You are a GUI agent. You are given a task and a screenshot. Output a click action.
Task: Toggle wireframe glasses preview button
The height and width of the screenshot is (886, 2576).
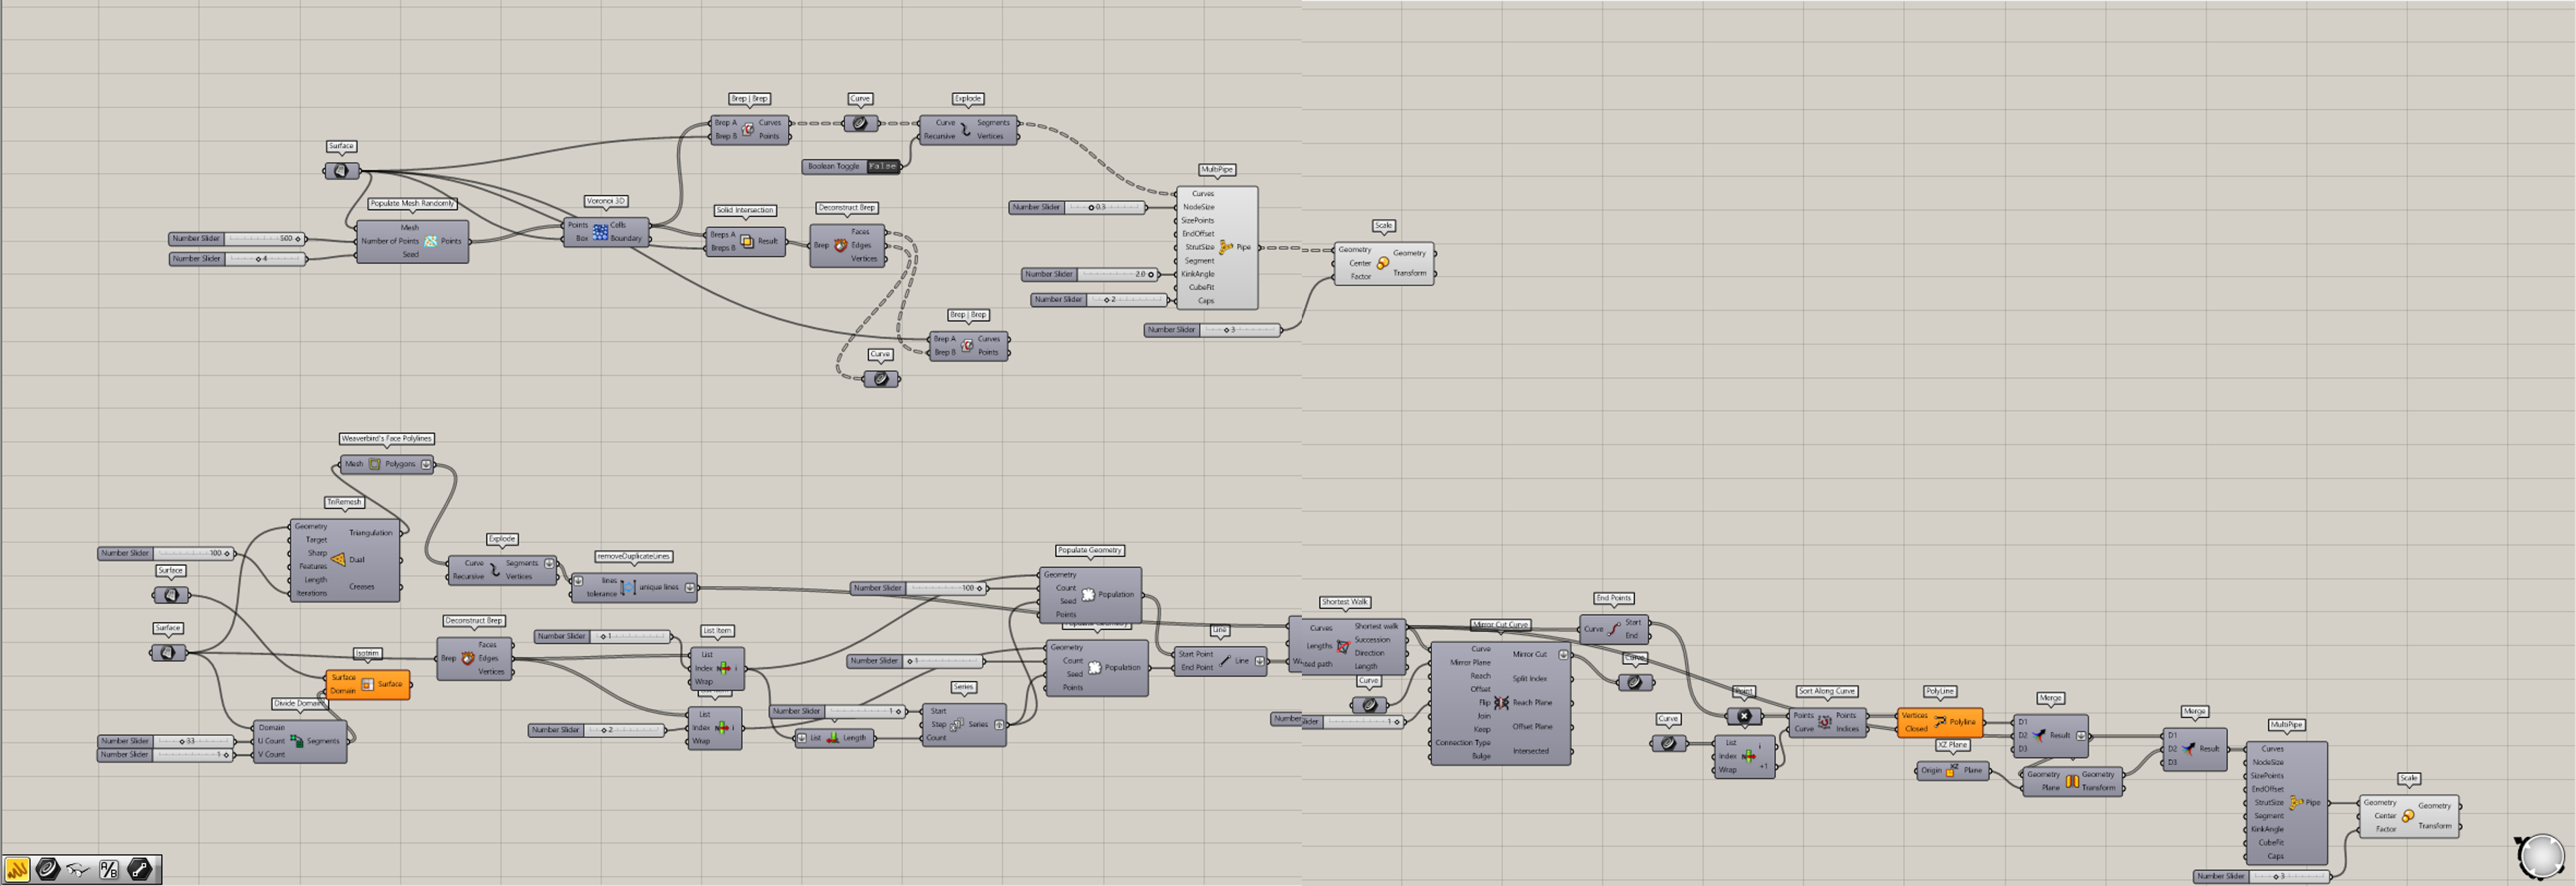[78, 869]
